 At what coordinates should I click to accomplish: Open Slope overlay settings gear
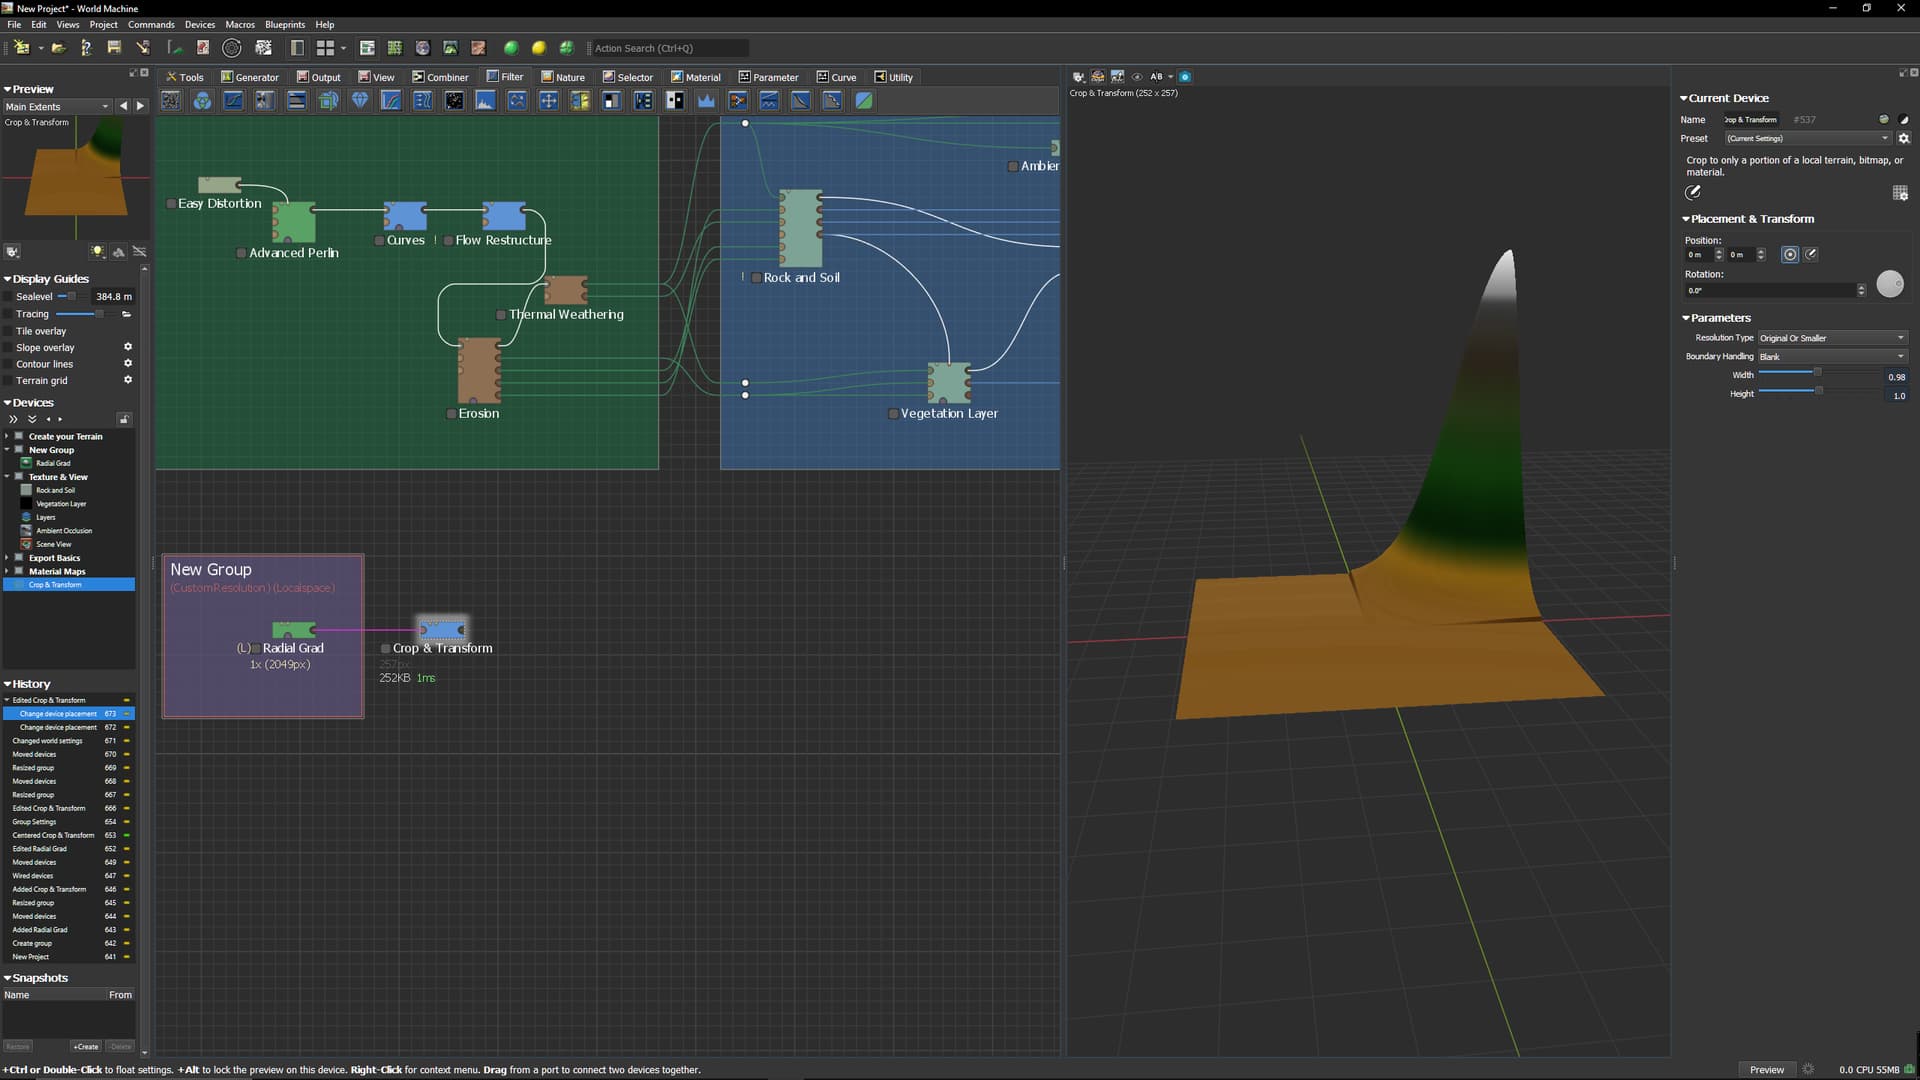point(128,347)
